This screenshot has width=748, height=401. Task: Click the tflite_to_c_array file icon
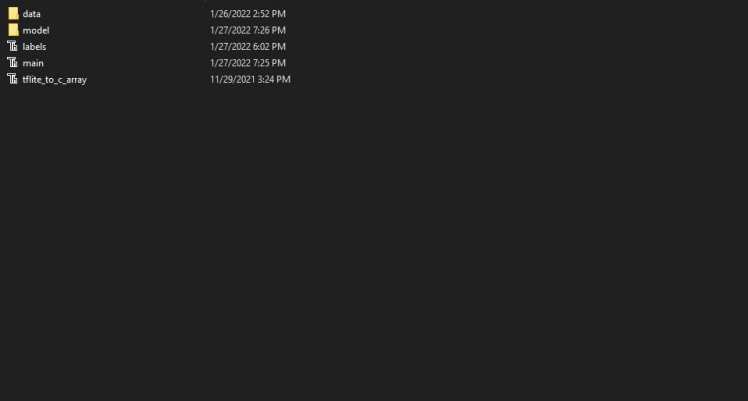[13, 79]
